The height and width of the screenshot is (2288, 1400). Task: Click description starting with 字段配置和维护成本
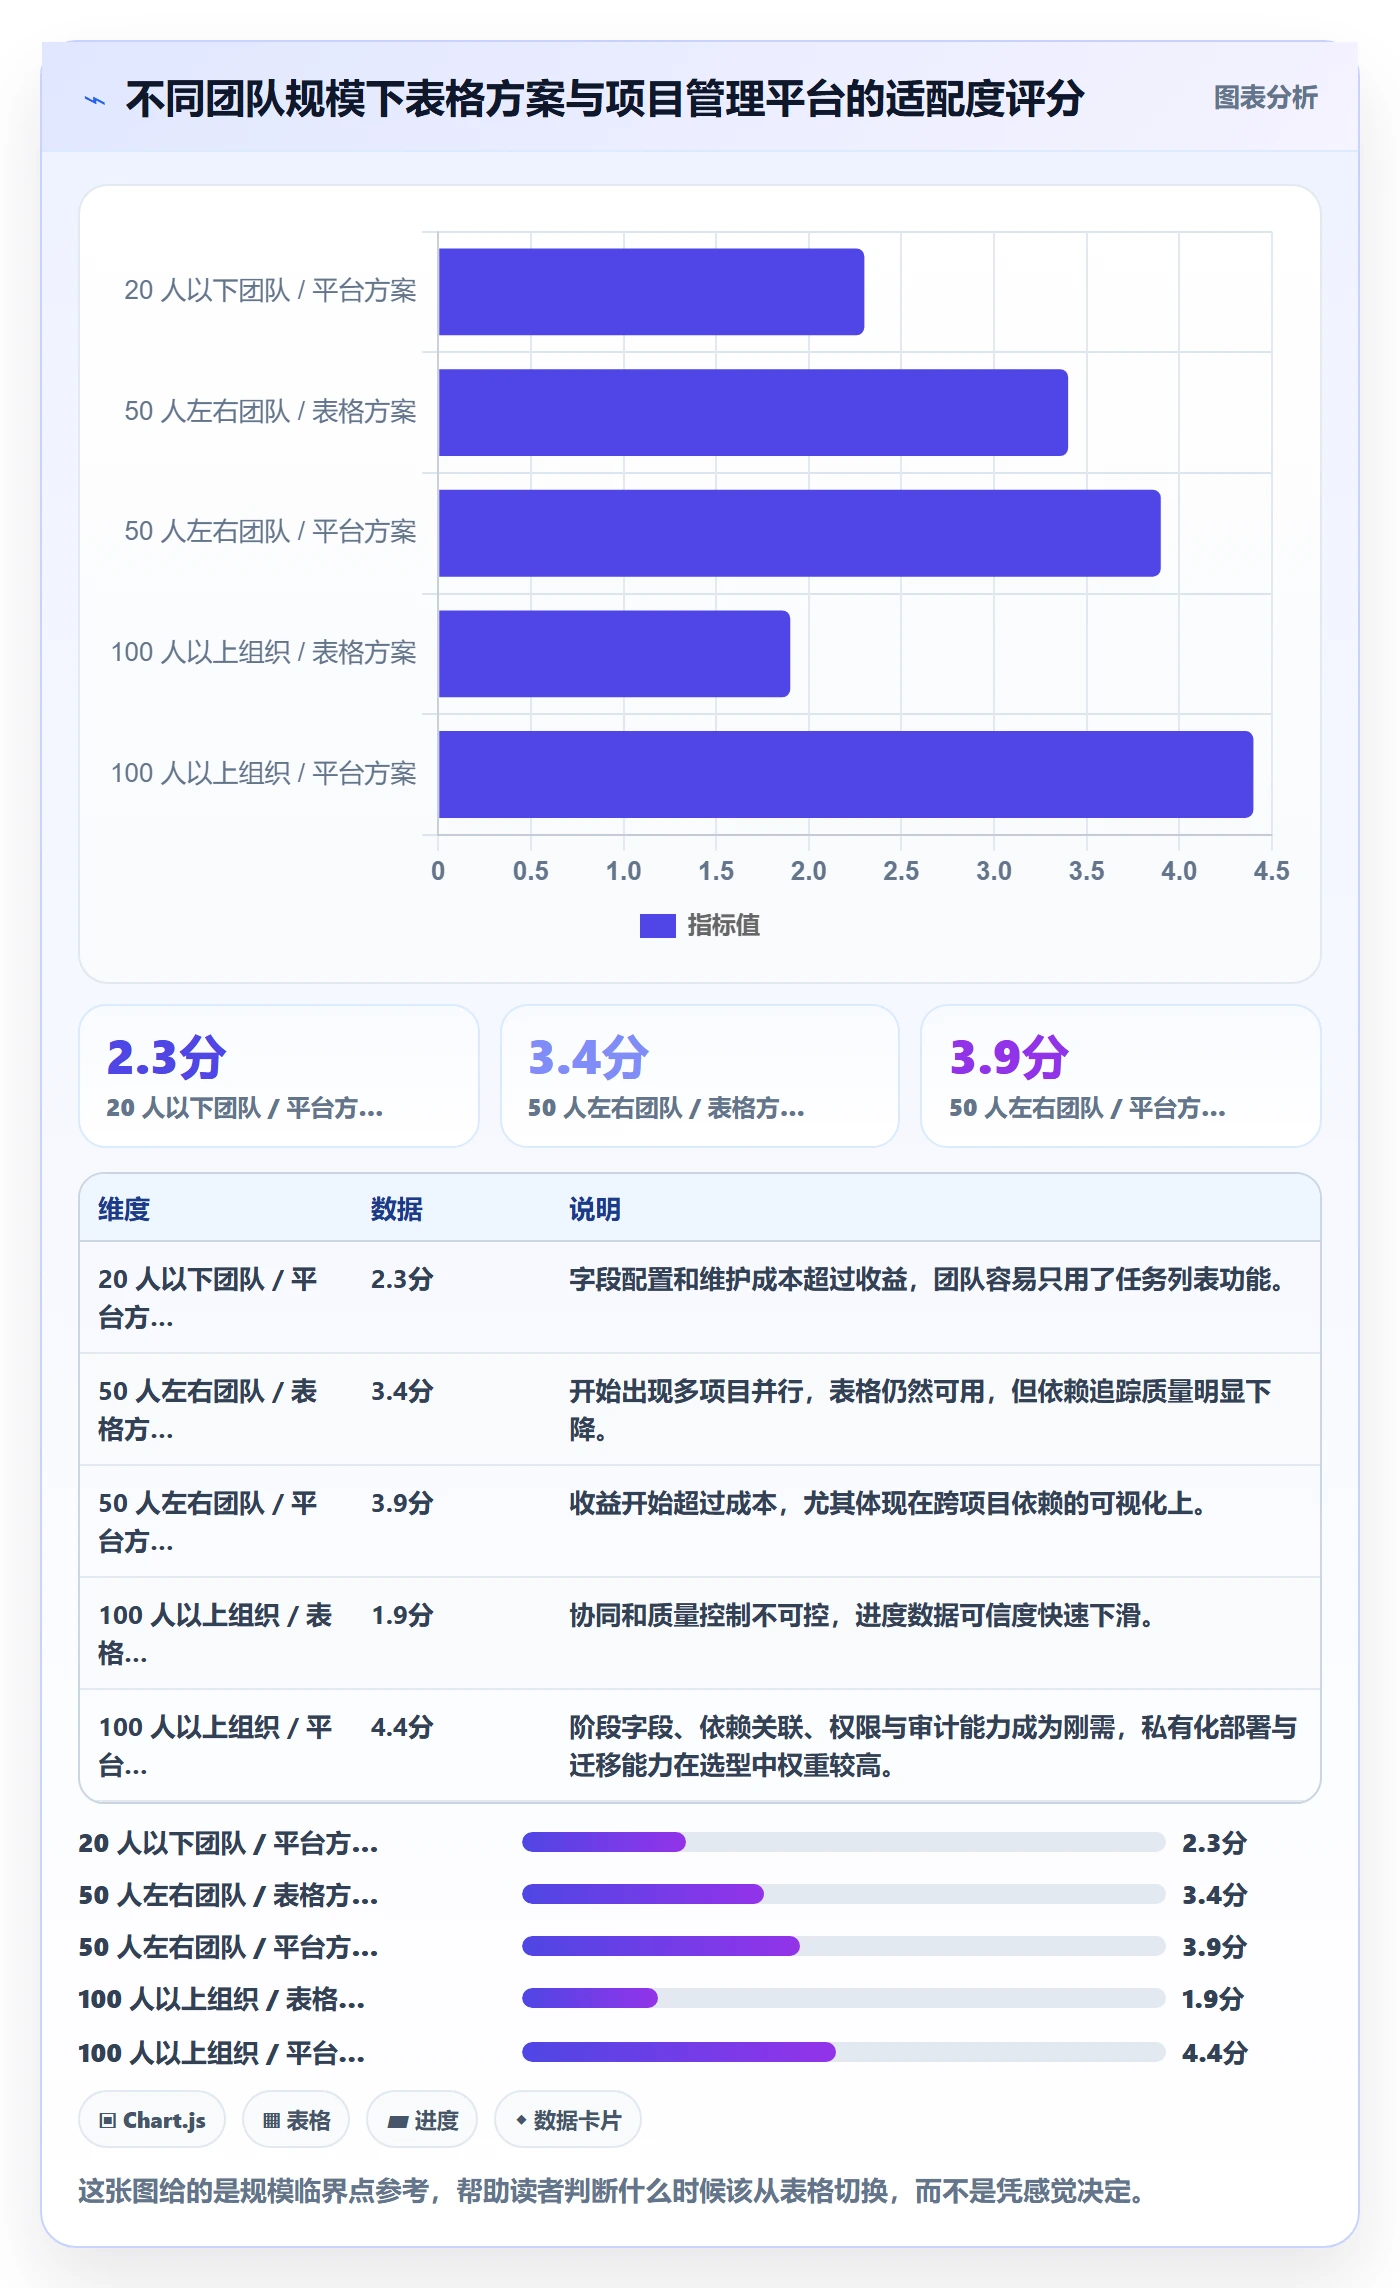pyautogui.click(x=928, y=1279)
